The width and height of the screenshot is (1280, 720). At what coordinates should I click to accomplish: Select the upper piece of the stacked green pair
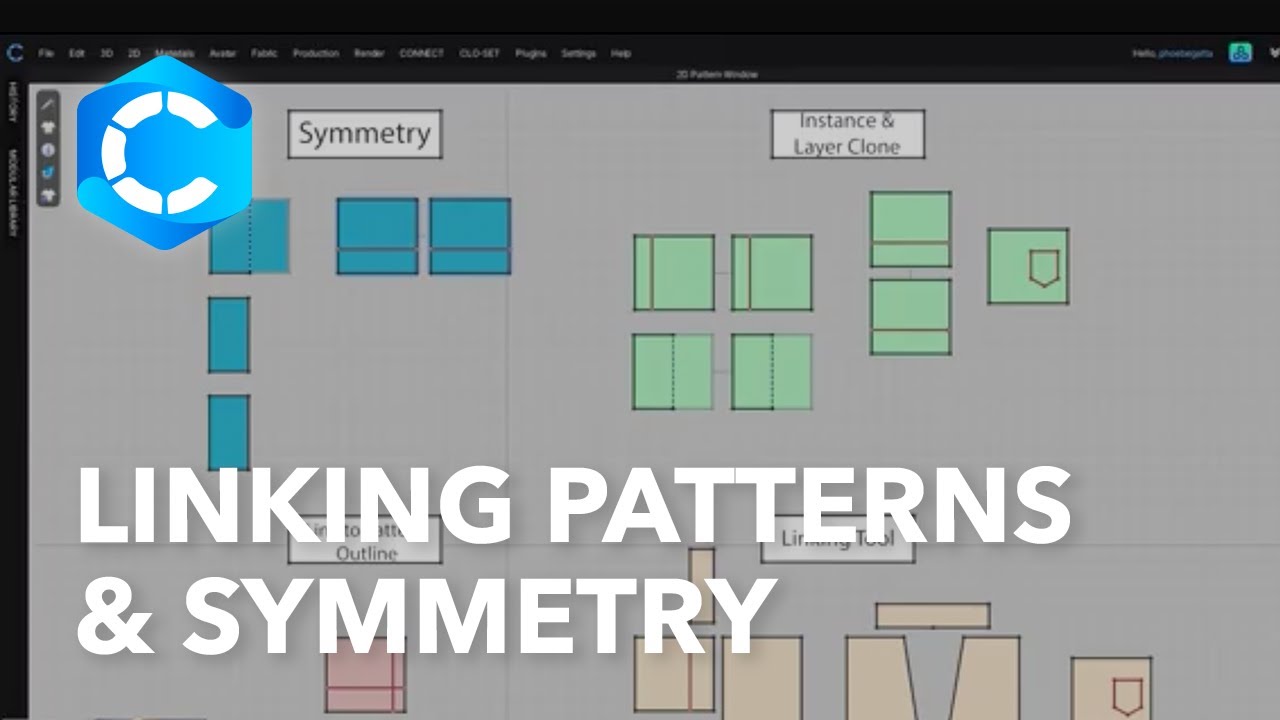[910, 229]
